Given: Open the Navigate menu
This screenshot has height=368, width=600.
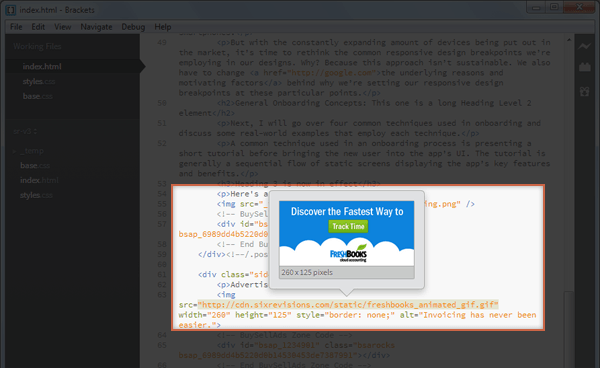Looking at the screenshot, I should coord(96,27).
